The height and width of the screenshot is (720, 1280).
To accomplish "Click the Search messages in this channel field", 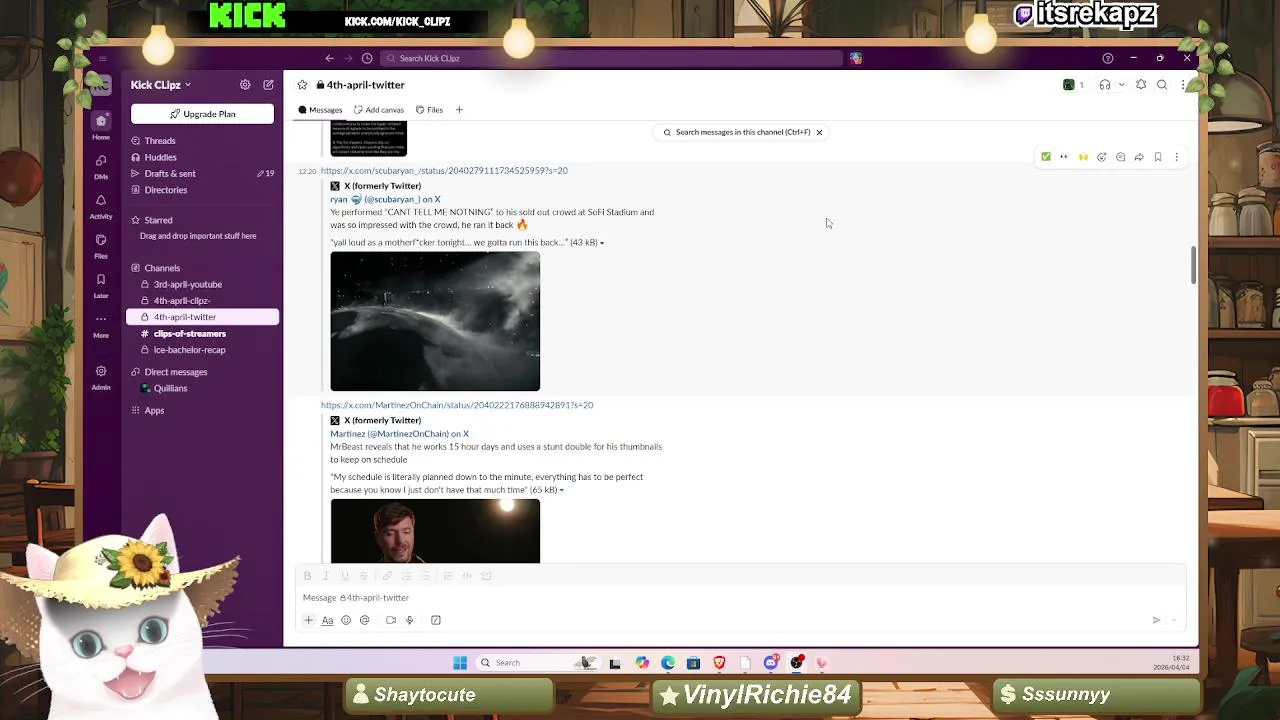I will (742, 132).
